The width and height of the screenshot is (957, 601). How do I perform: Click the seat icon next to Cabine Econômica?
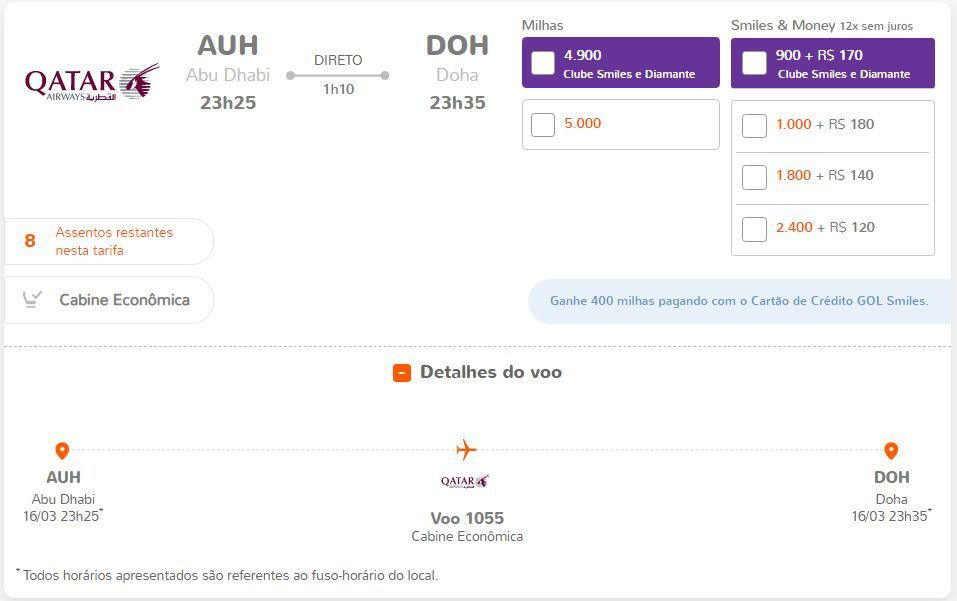coord(32,299)
